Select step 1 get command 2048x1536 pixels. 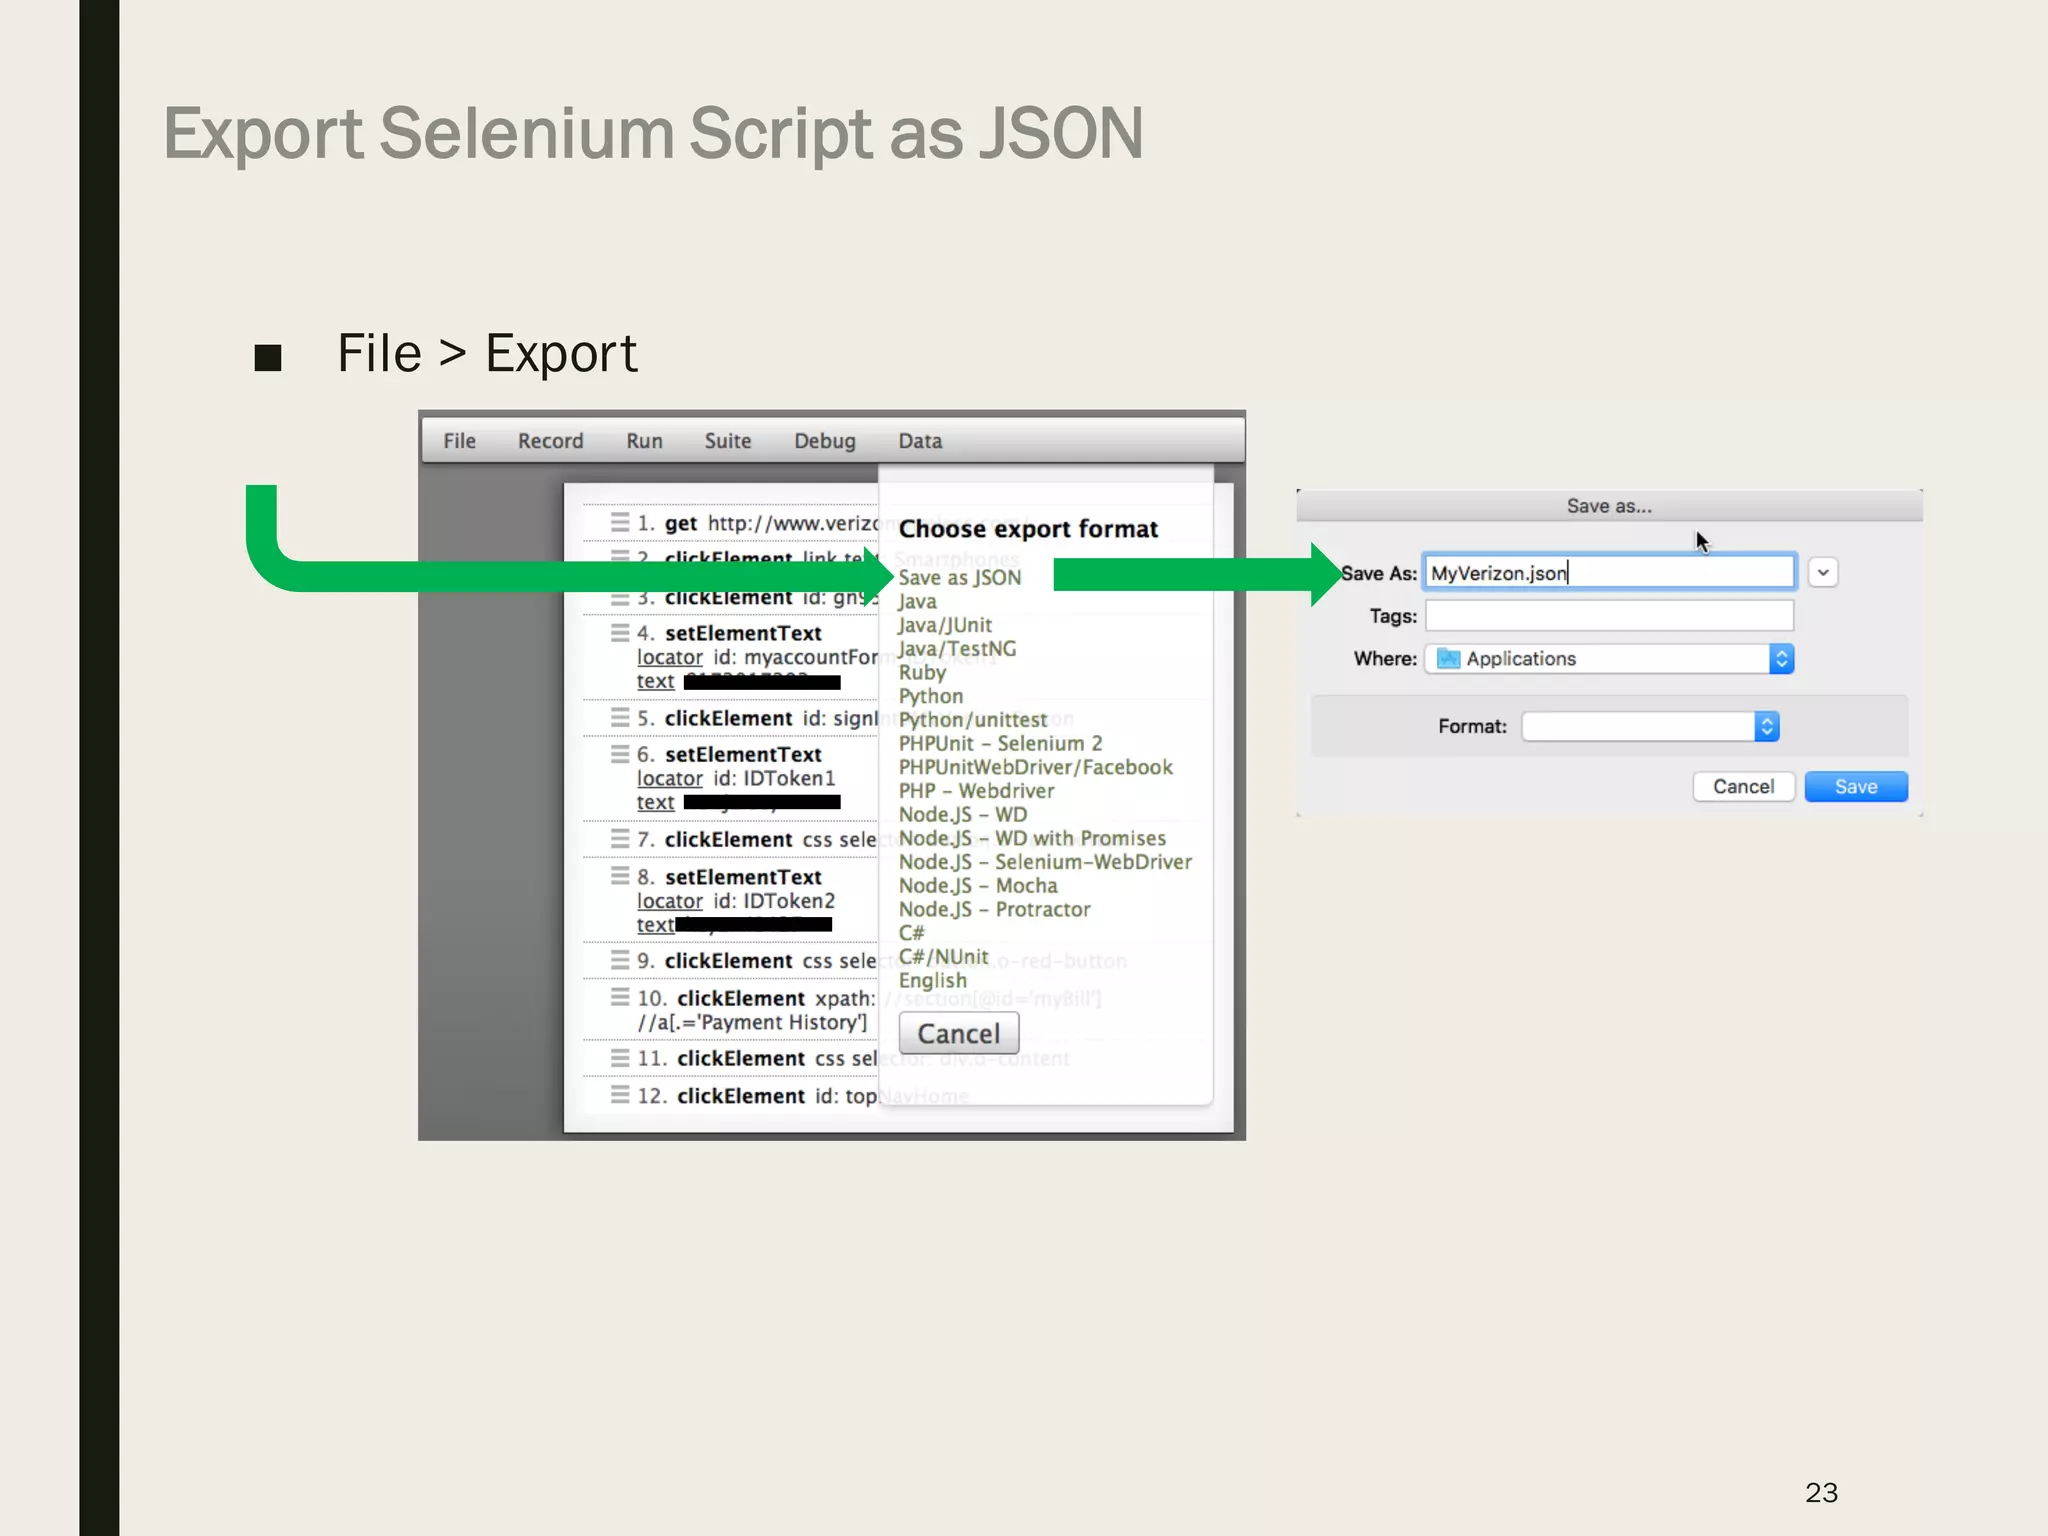tap(681, 523)
